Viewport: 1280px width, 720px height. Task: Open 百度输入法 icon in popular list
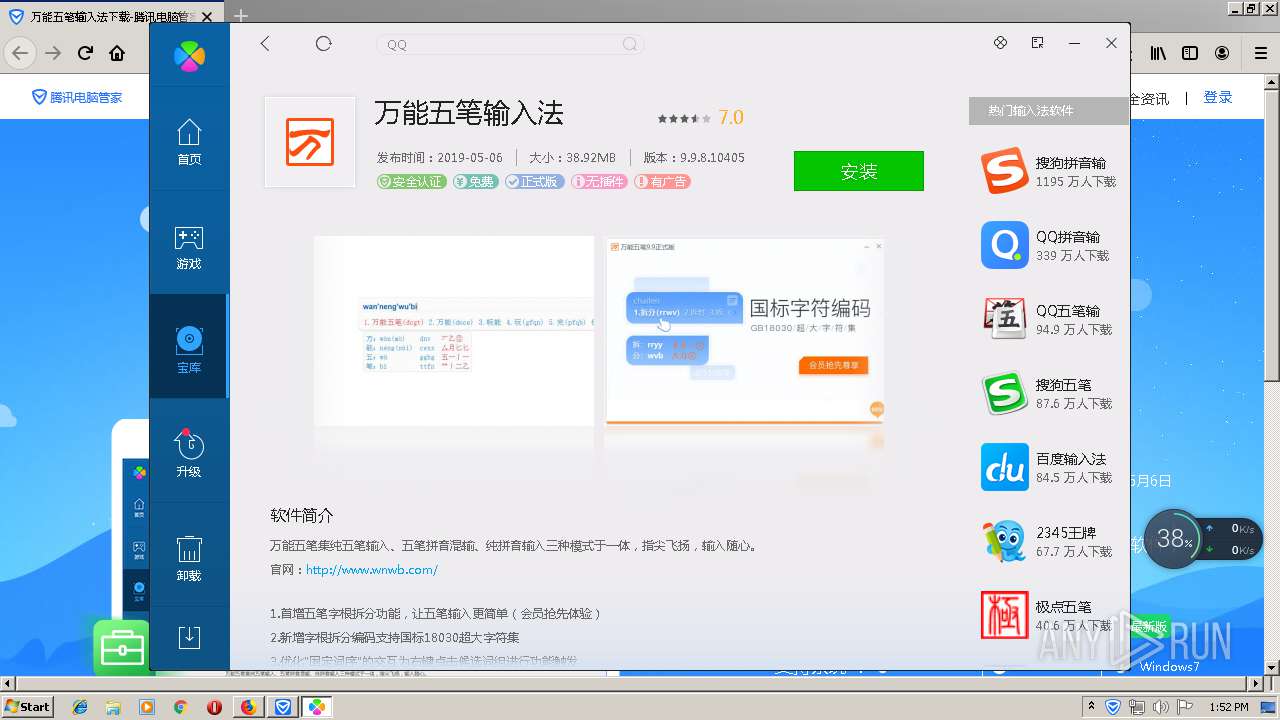pyautogui.click(x=1004, y=467)
